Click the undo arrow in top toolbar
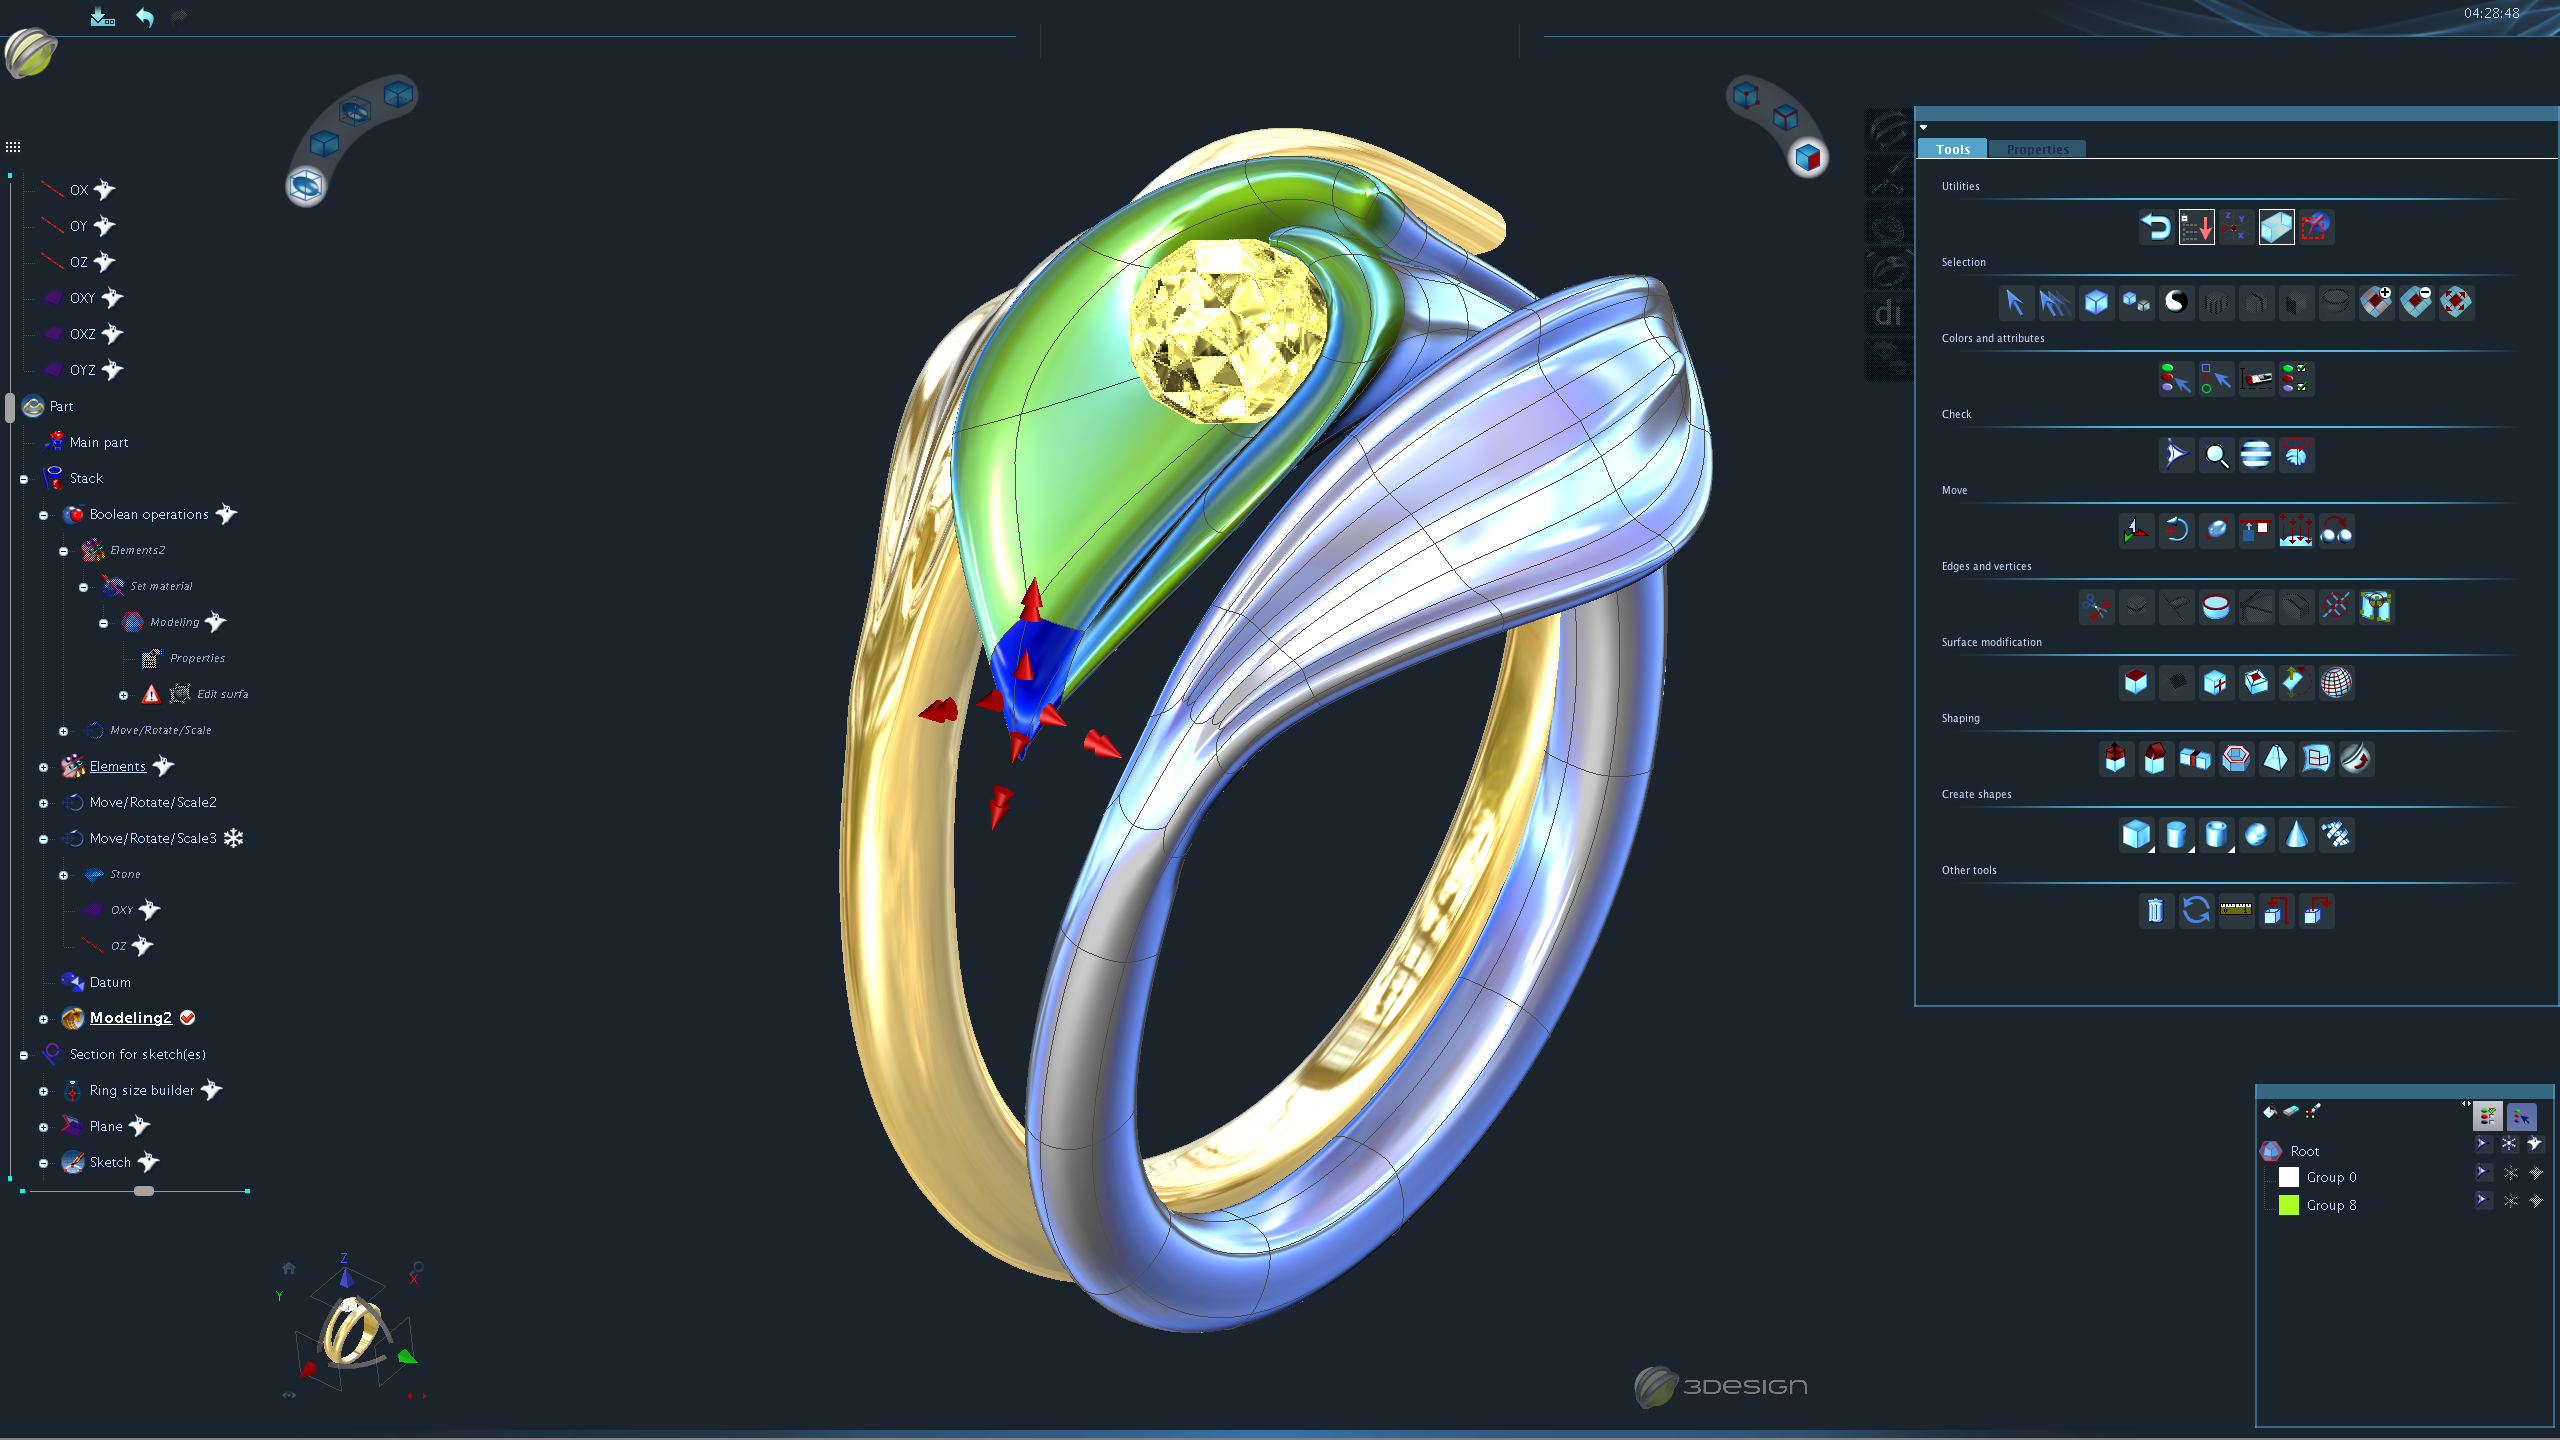 click(145, 17)
